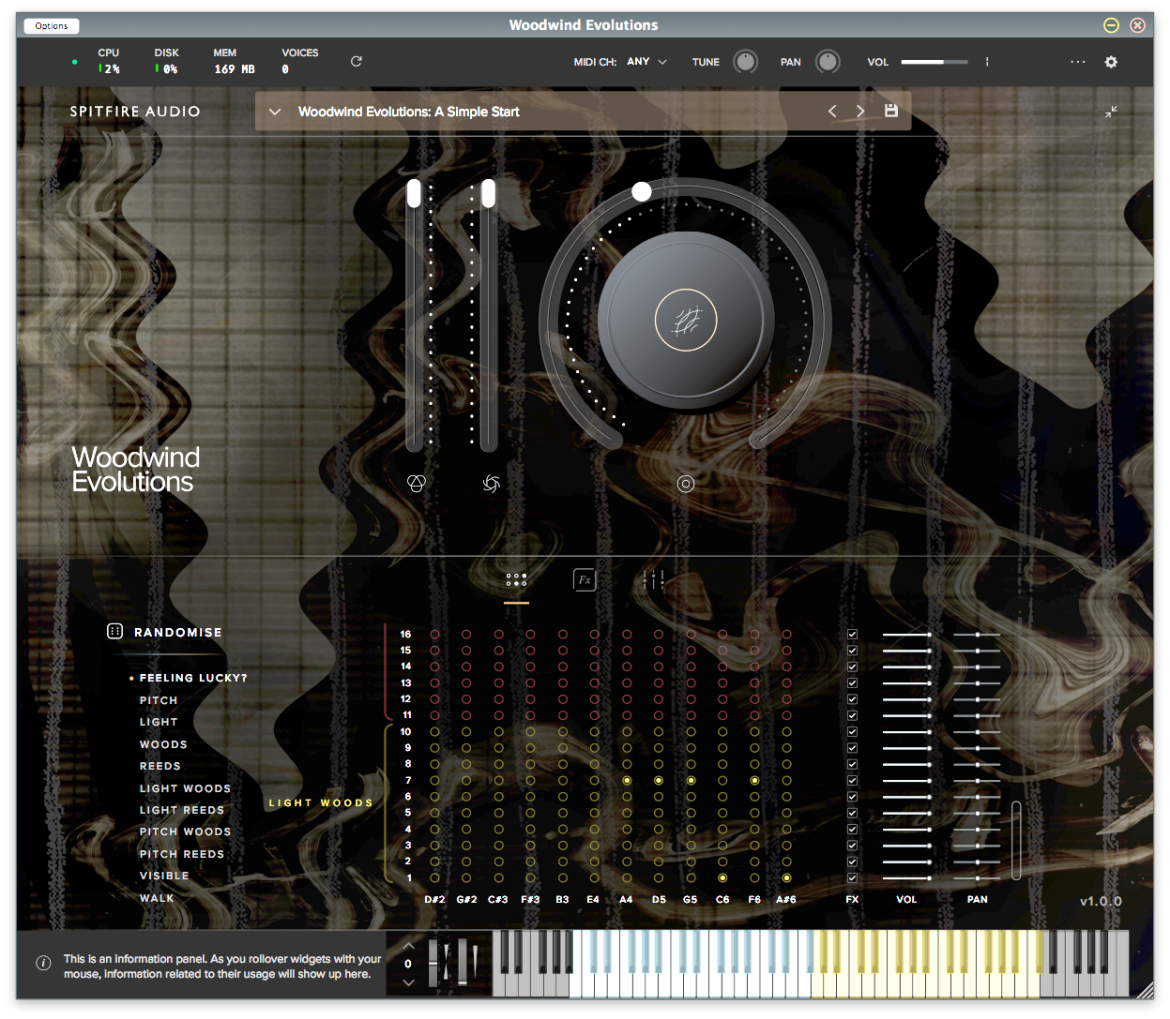
Task: Click the pitch and mod wheels beside the keyboard
Action: click(x=454, y=962)
